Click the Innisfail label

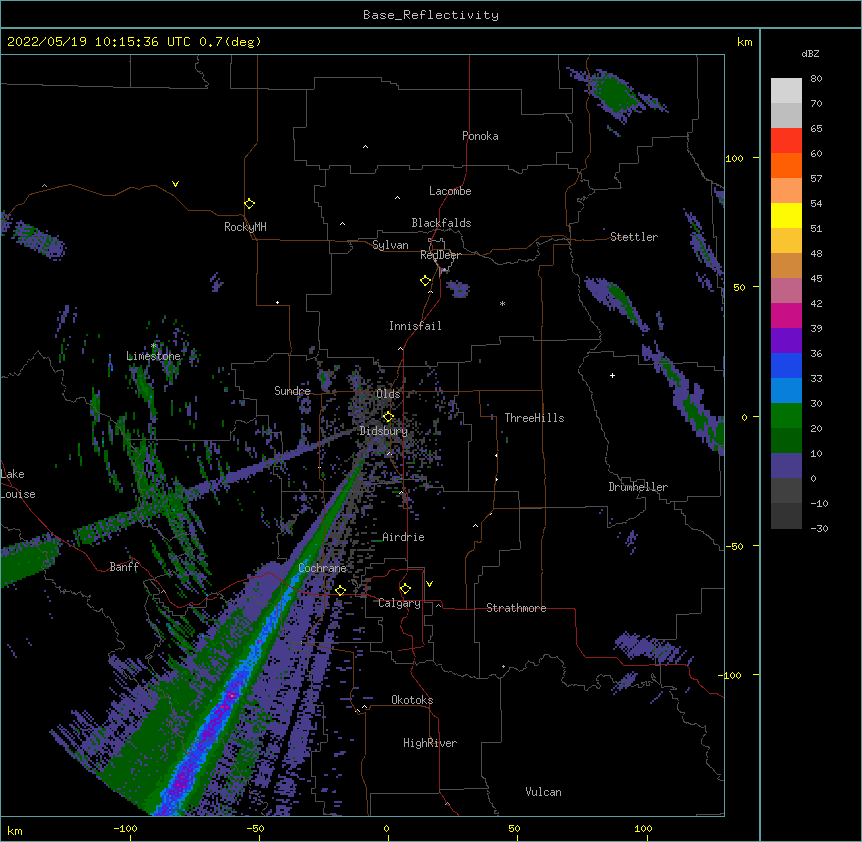pos(415,326)
